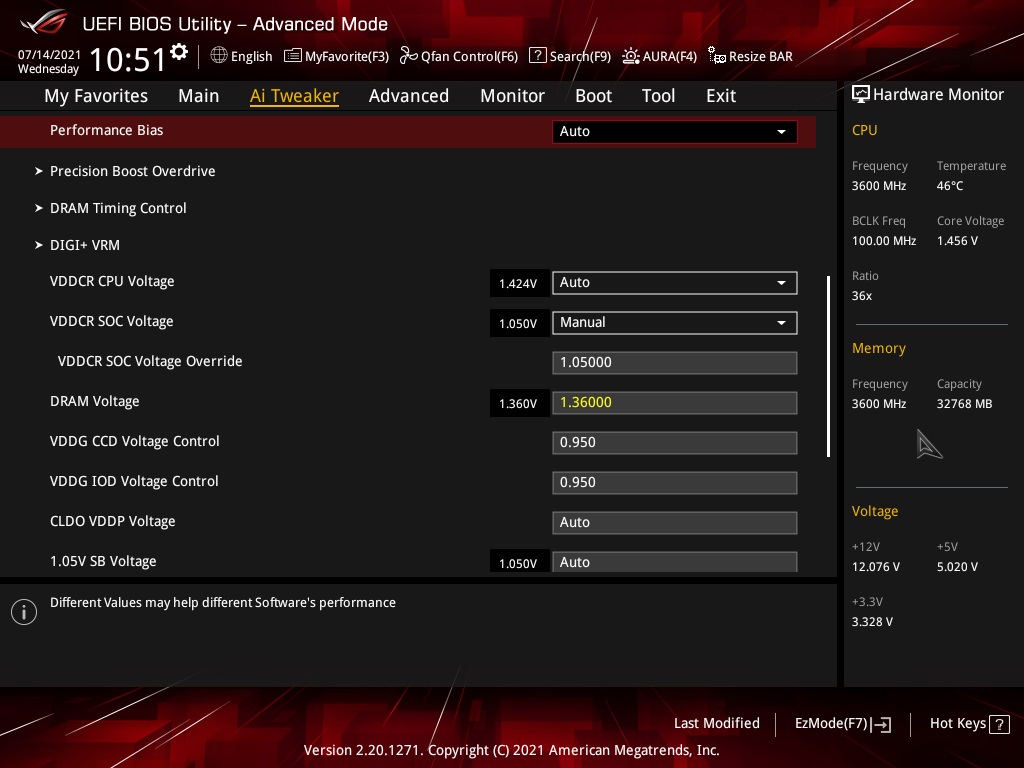This screenshot has width=1024, height=768.
Task: Click the 1.424V CPU voltage readout
Action: tap(519, 283)
